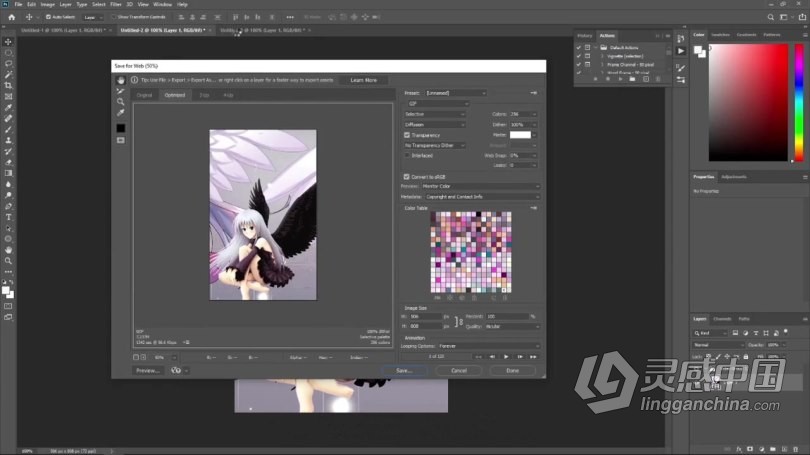Image resolution: width=810 pixels, height=455 pixels.
Task: Open the Filter menu
Action: pos(116,4)
